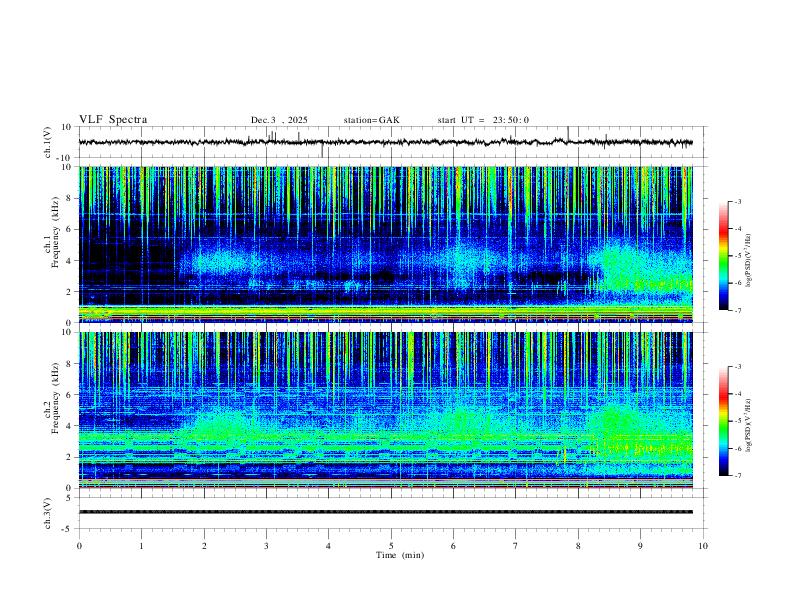Click the ch.1 'Frequency (kHz)' axis label
Image resolution: width=792 pixels, height=612 pixels.
55,232
